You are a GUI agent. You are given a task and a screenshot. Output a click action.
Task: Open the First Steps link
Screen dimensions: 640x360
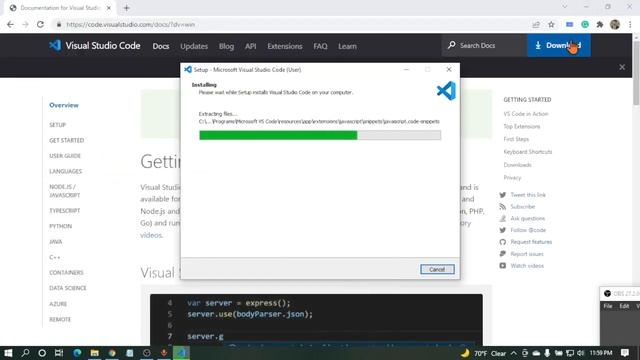(x=516, y=139)
